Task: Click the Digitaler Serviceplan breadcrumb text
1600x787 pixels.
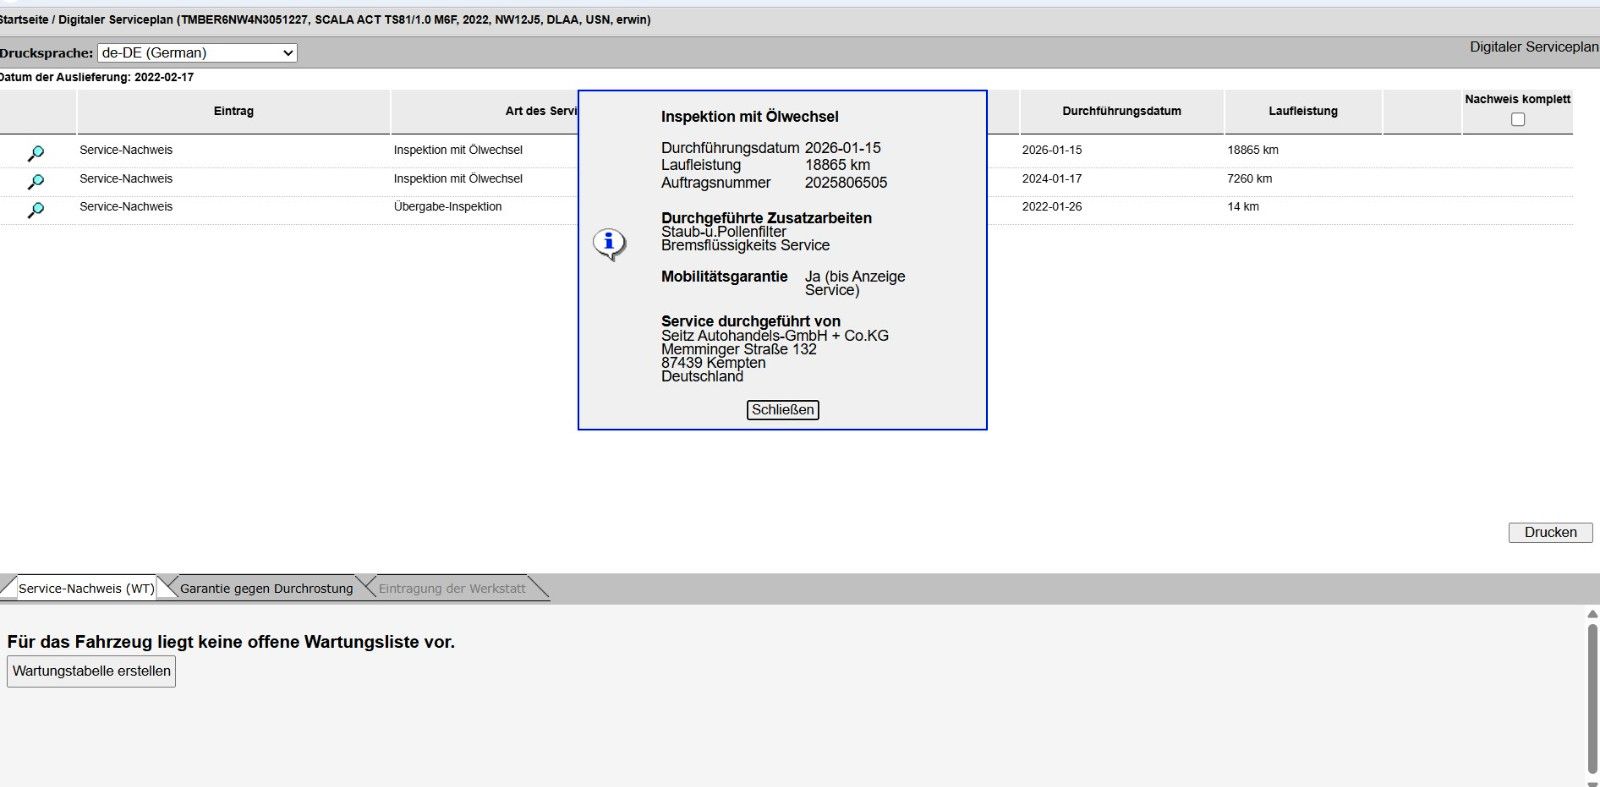Action: (x=115, y=20)
